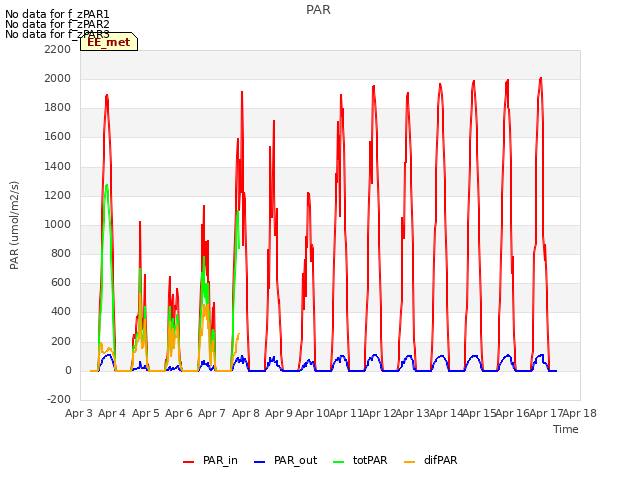Click the 1800 y-axis tick label
The height and width of the screenshot is (480, 640).
58,107
